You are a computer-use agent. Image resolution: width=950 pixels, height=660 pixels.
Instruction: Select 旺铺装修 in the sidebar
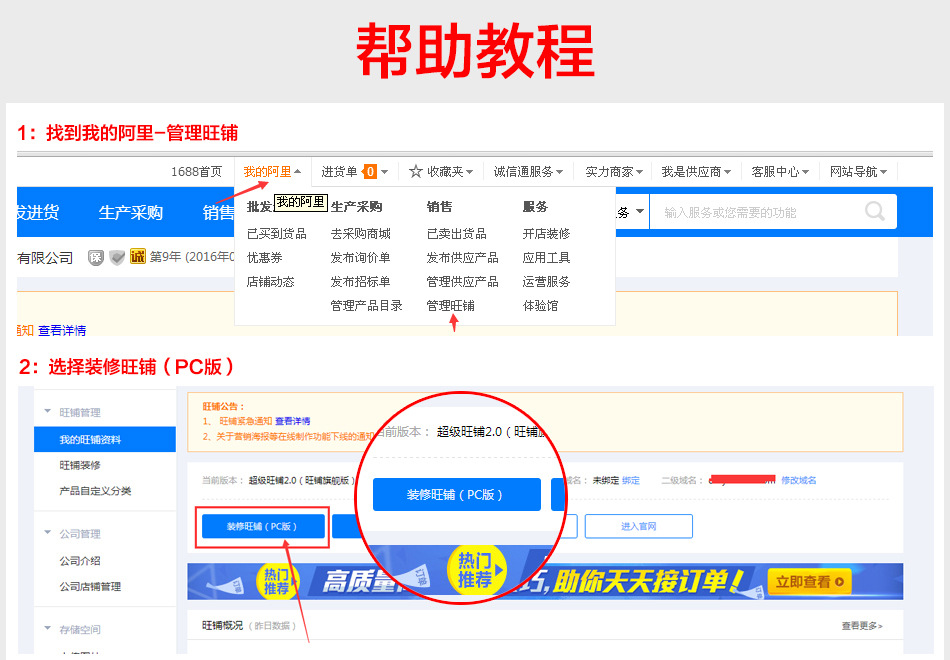79,465
